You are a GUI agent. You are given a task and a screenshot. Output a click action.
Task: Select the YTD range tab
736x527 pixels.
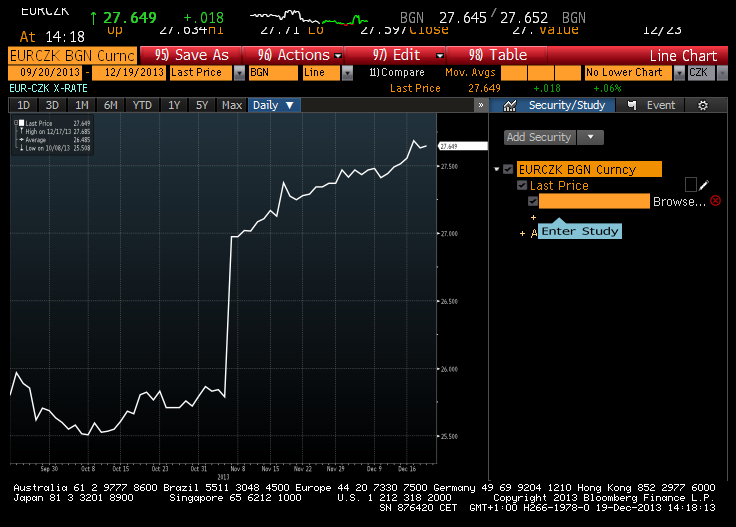click(x=142, y=105)
